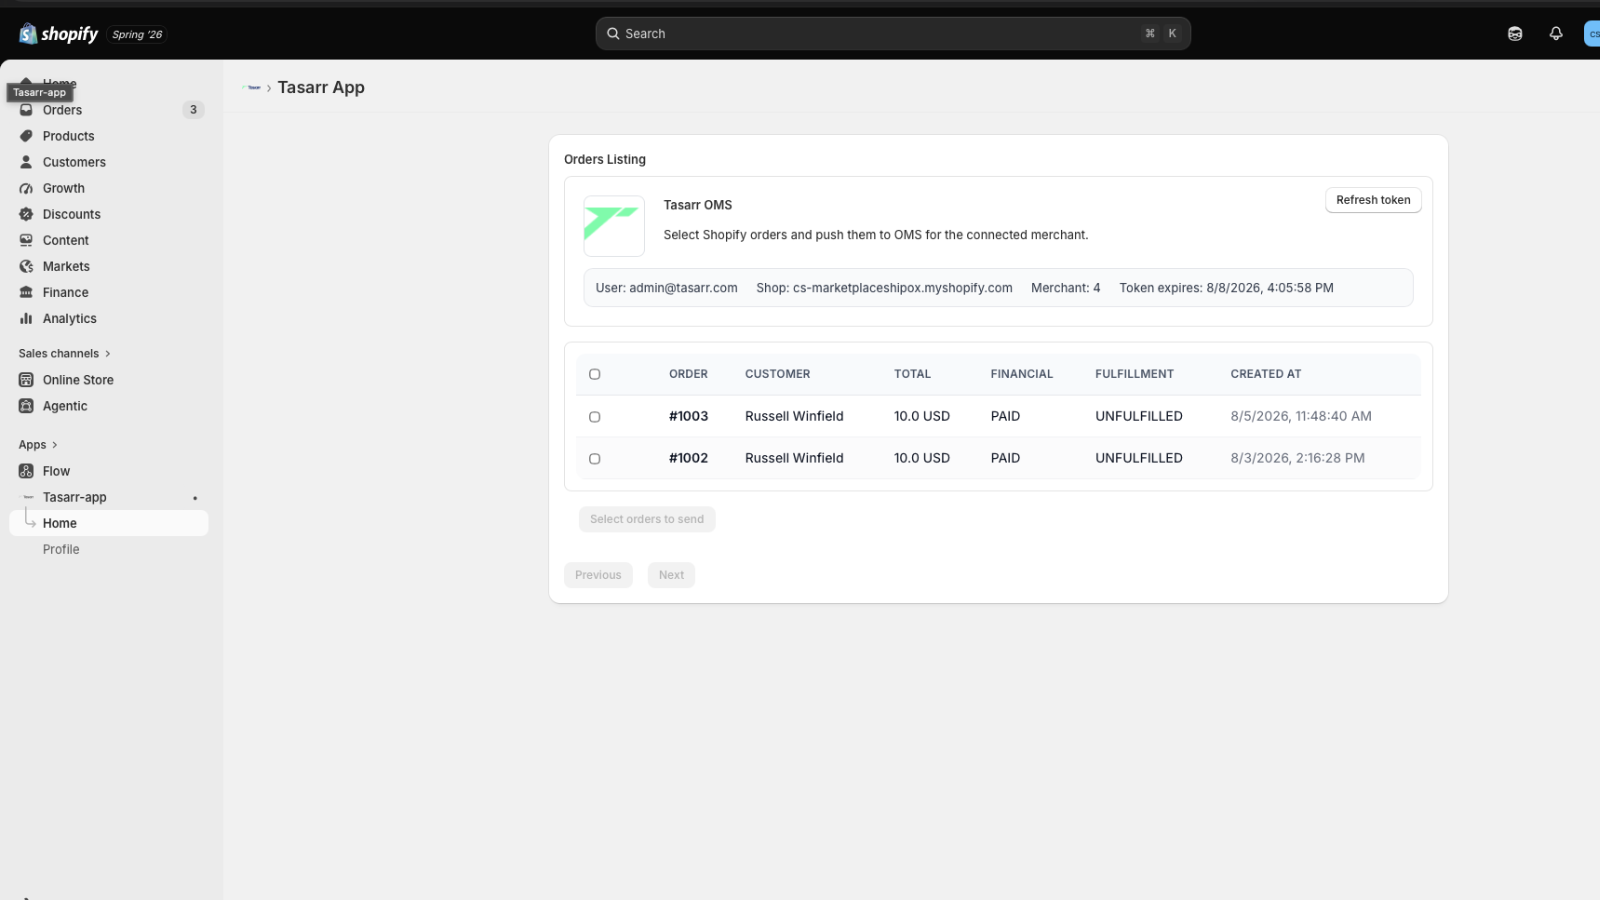
Task: Click the Products tag icon
Action: (26, 136)
